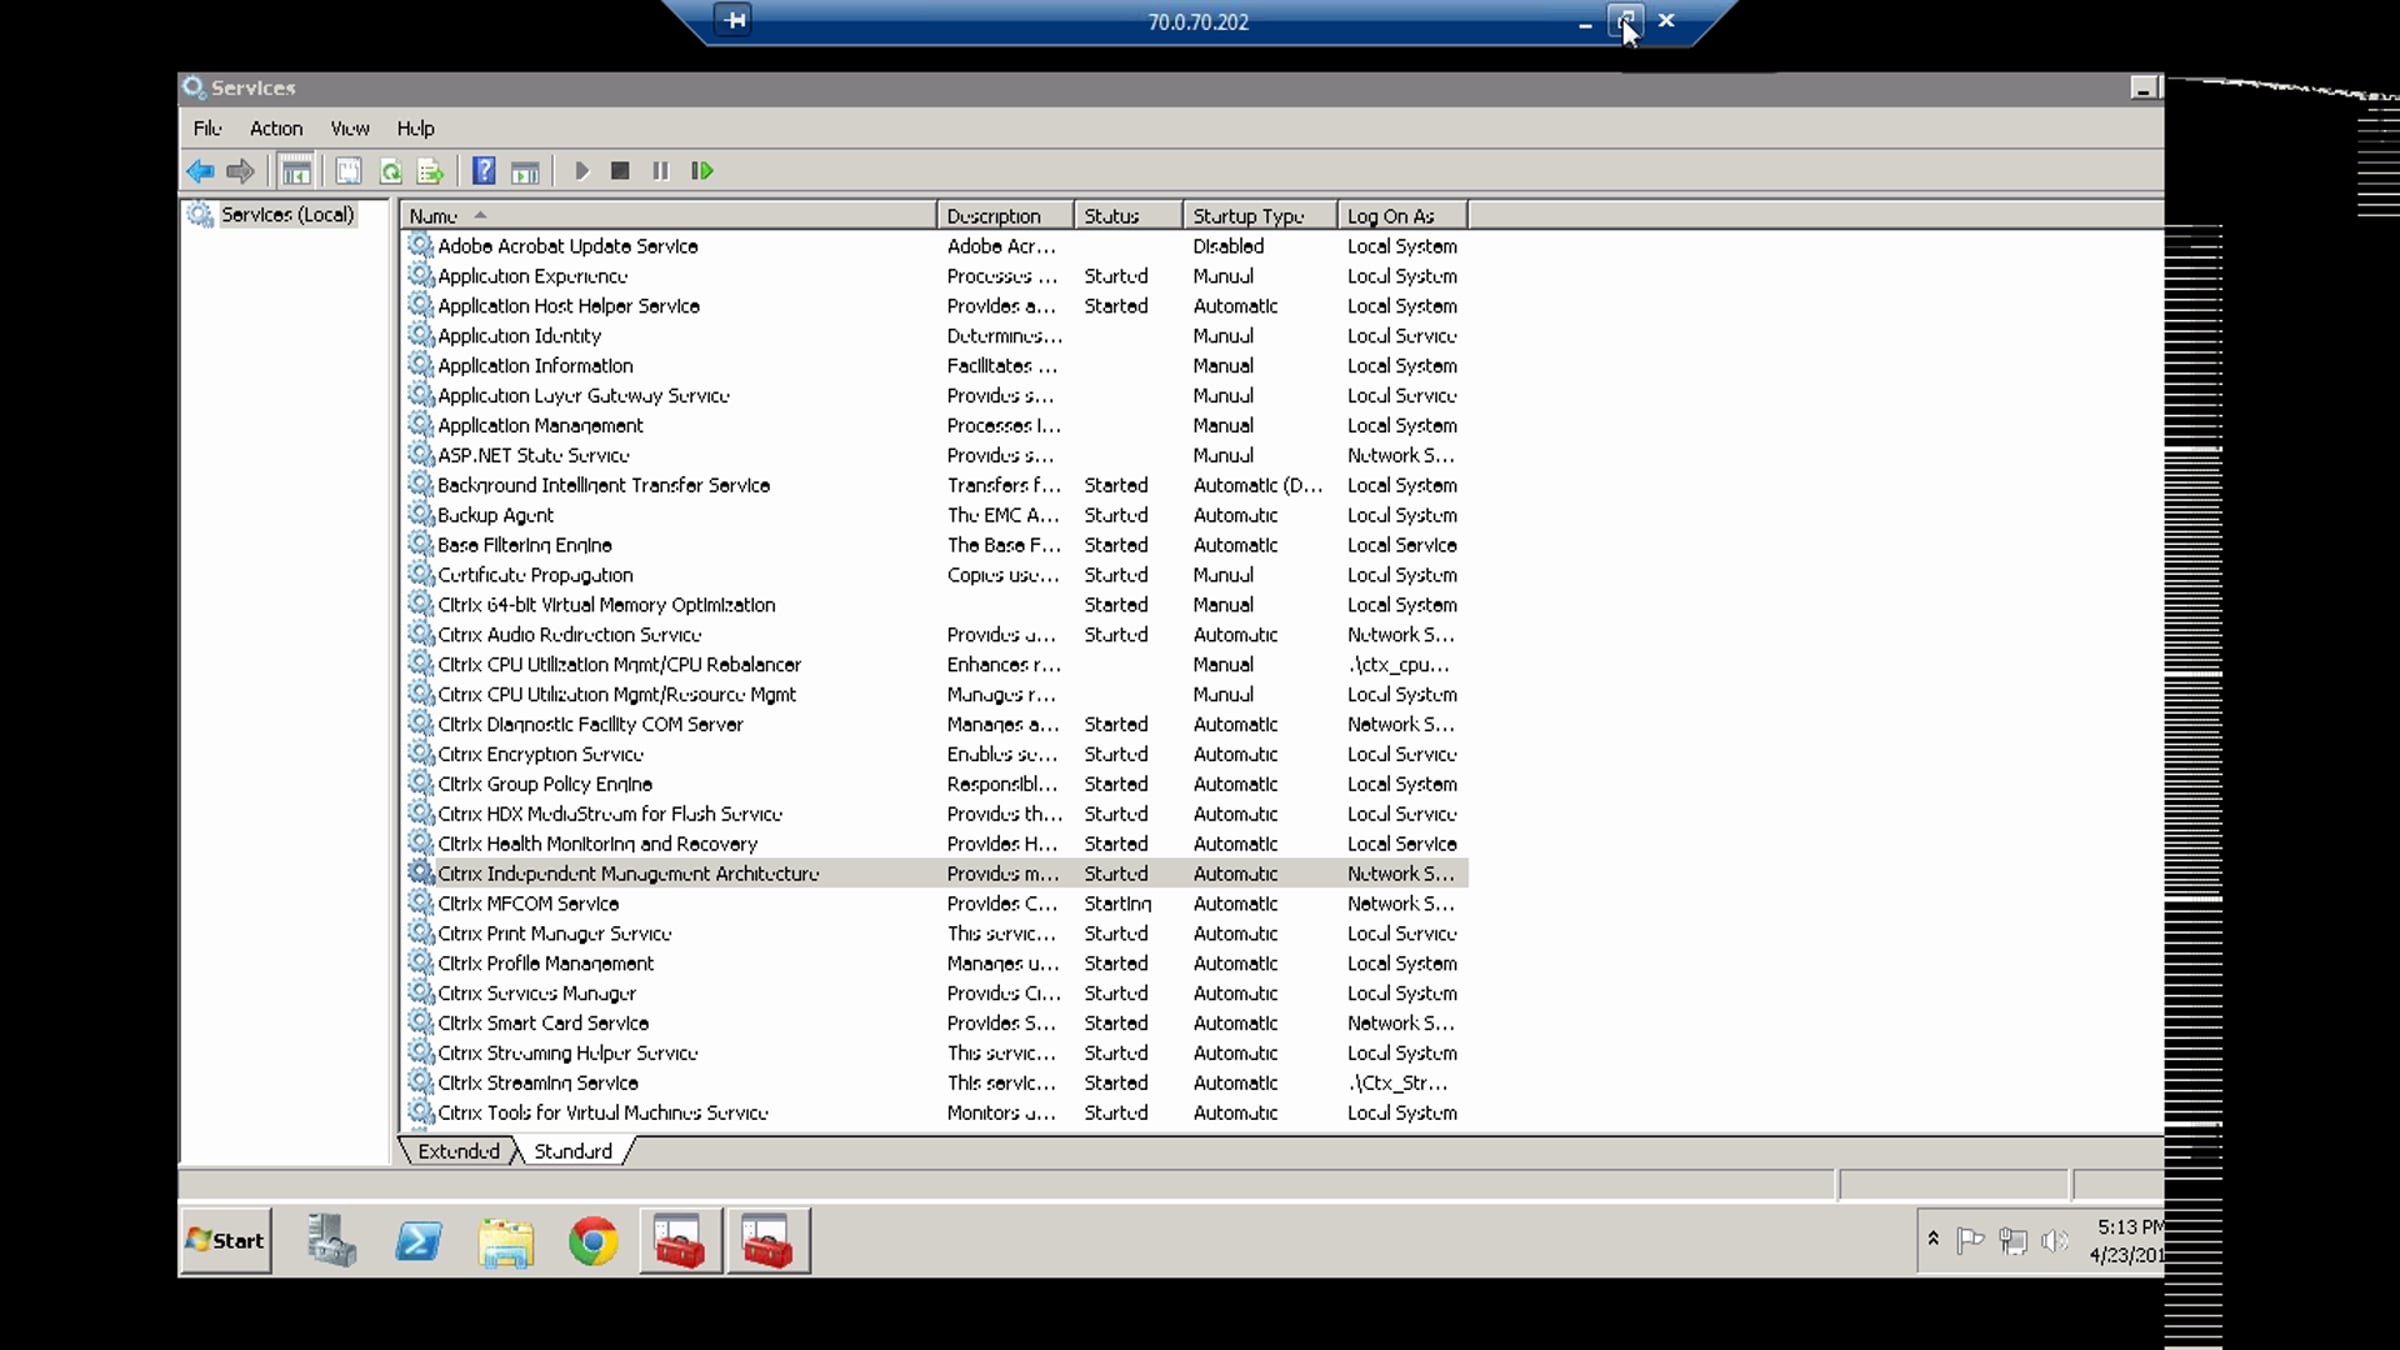The width and height of the screenshot is (2400, 1350).
Task: Select the Citrix MFCOM Service row
Action: [528, 904]
